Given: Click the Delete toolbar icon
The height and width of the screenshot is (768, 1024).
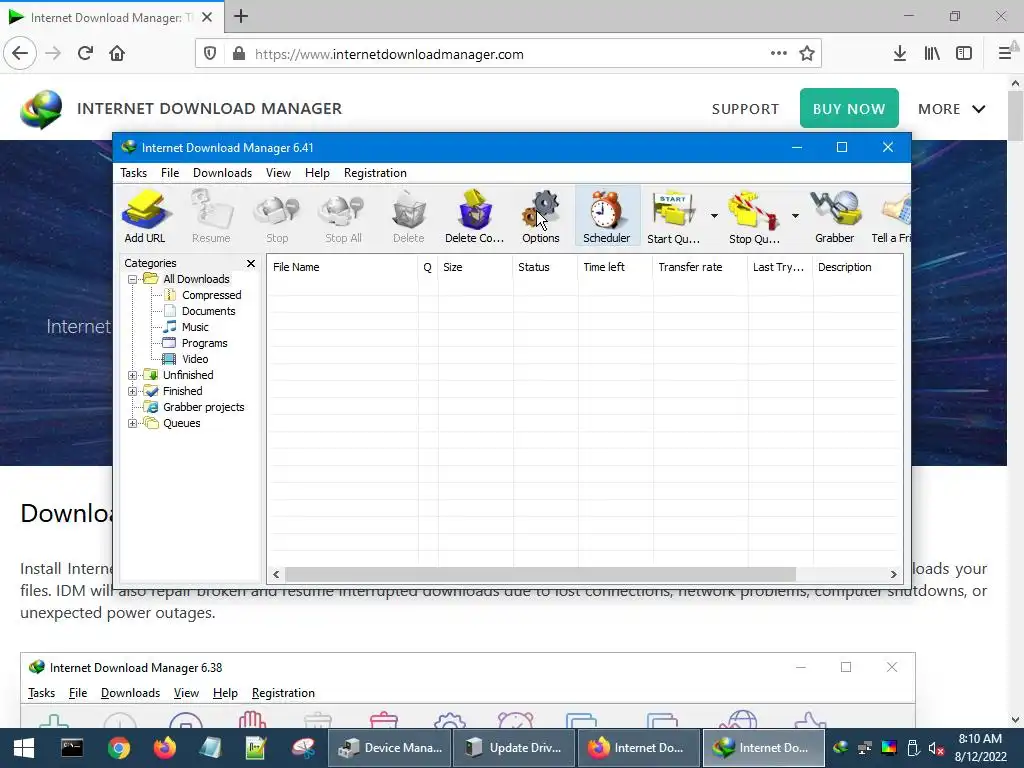Looking at the screenshot, I should pyautogui.click(x=409, y=216).
